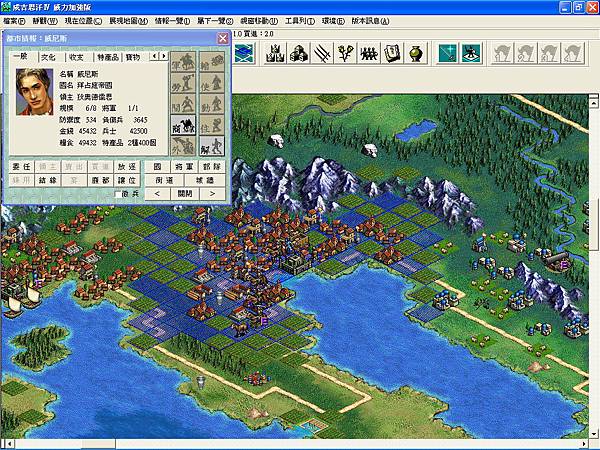Image resolution: width=600 pixels, height=450 pixels.
Task: Click the 將軍 button
Action: tap(184, 167)
